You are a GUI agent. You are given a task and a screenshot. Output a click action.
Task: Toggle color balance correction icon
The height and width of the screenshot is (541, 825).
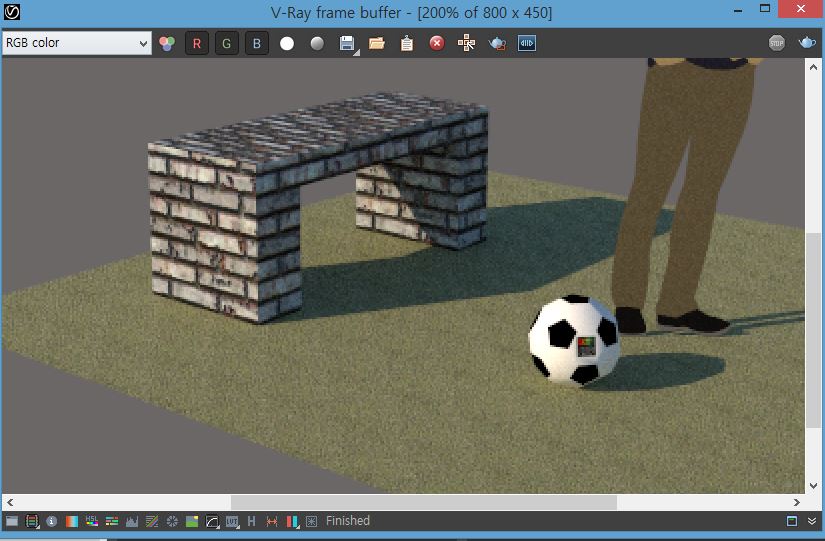point(112,522)
